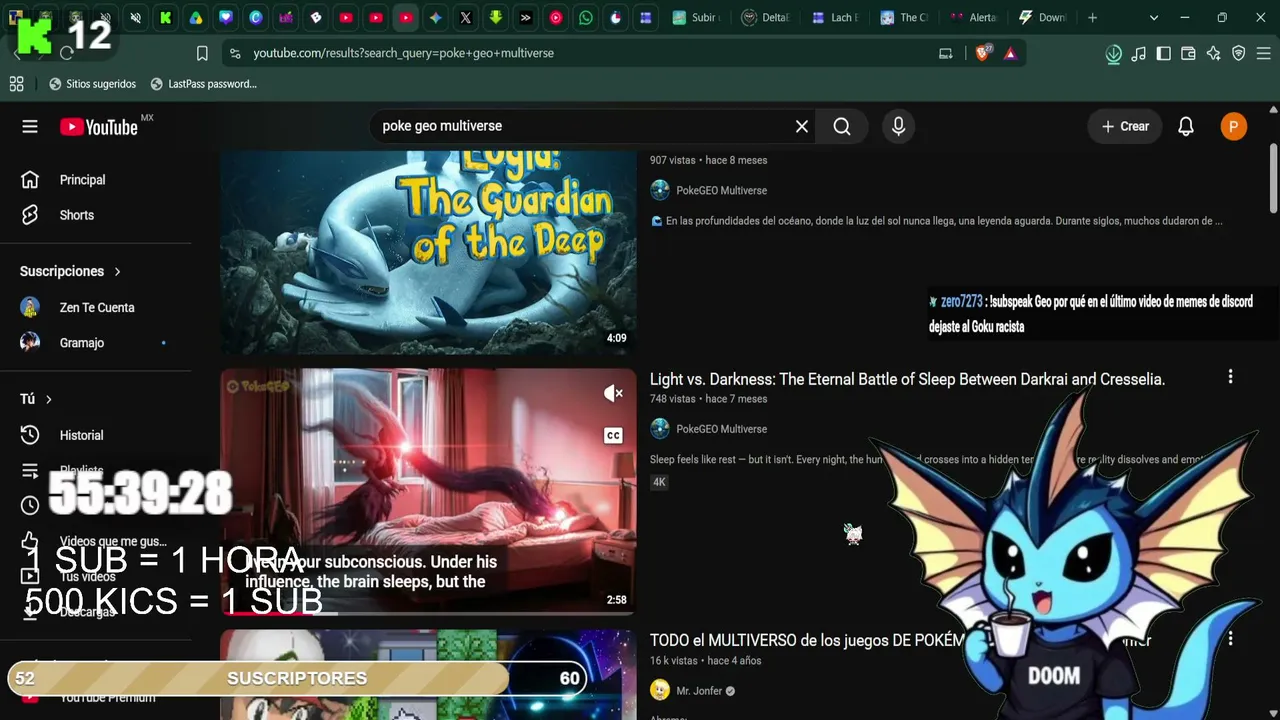Screen dimensions: 1280x720
Task: Seek in the Darkrai preview progress bar
Action: pyautogui.click(x=428, y=613)
